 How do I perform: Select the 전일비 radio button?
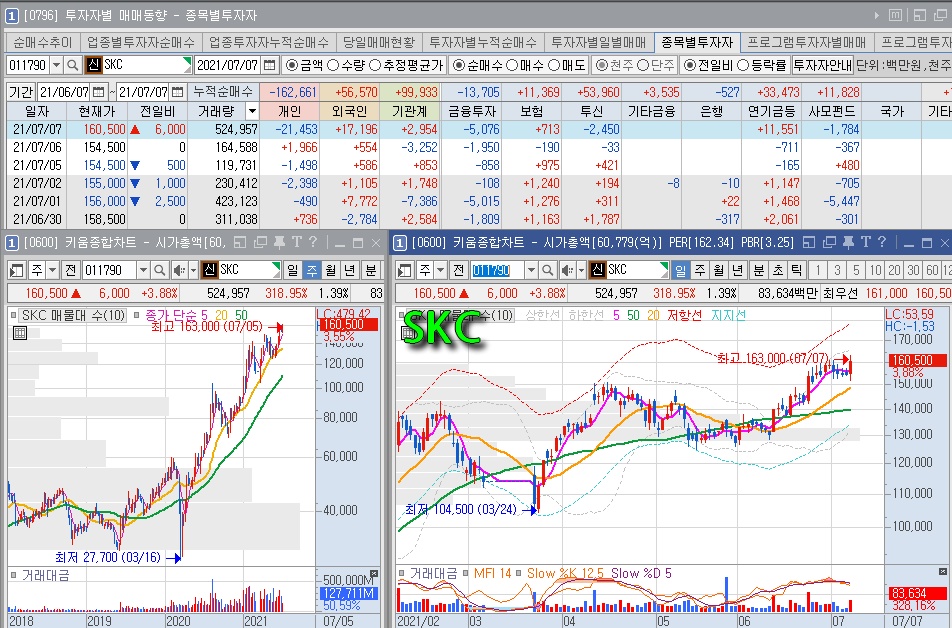(690, 65)
